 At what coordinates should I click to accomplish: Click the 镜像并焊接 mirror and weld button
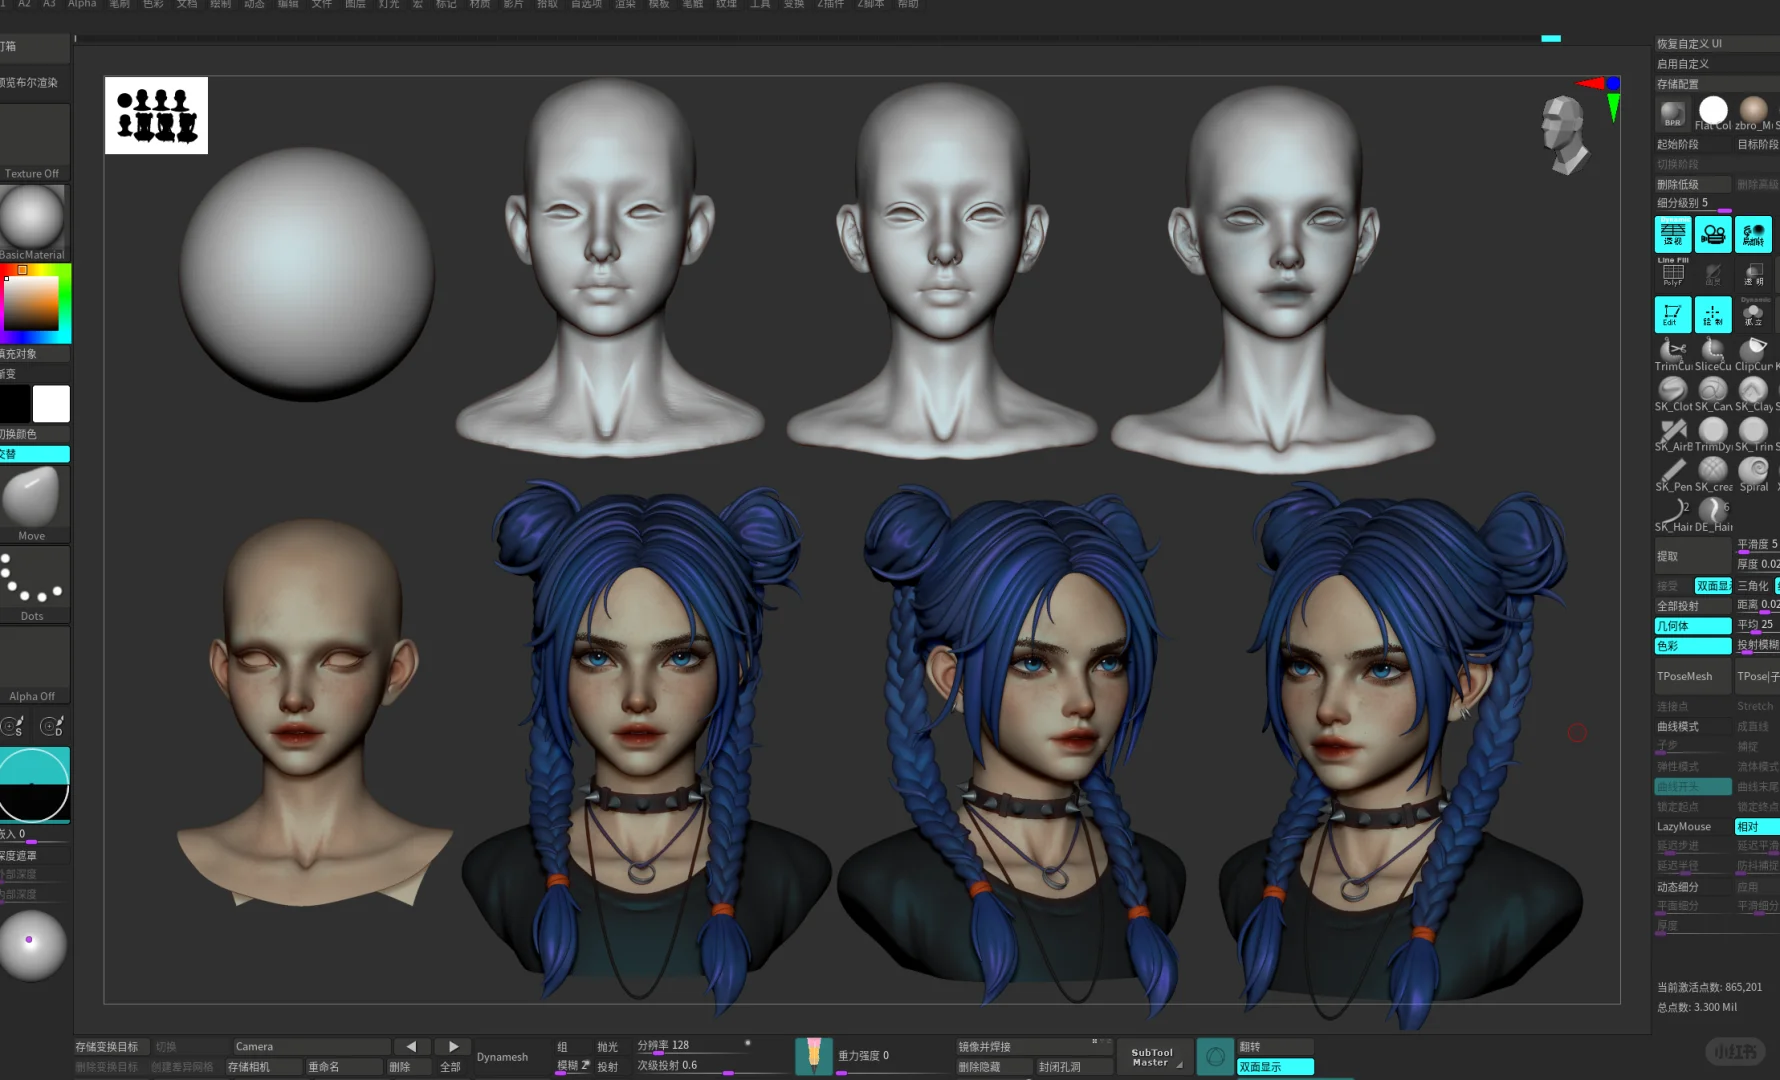pos(1034,1047)
